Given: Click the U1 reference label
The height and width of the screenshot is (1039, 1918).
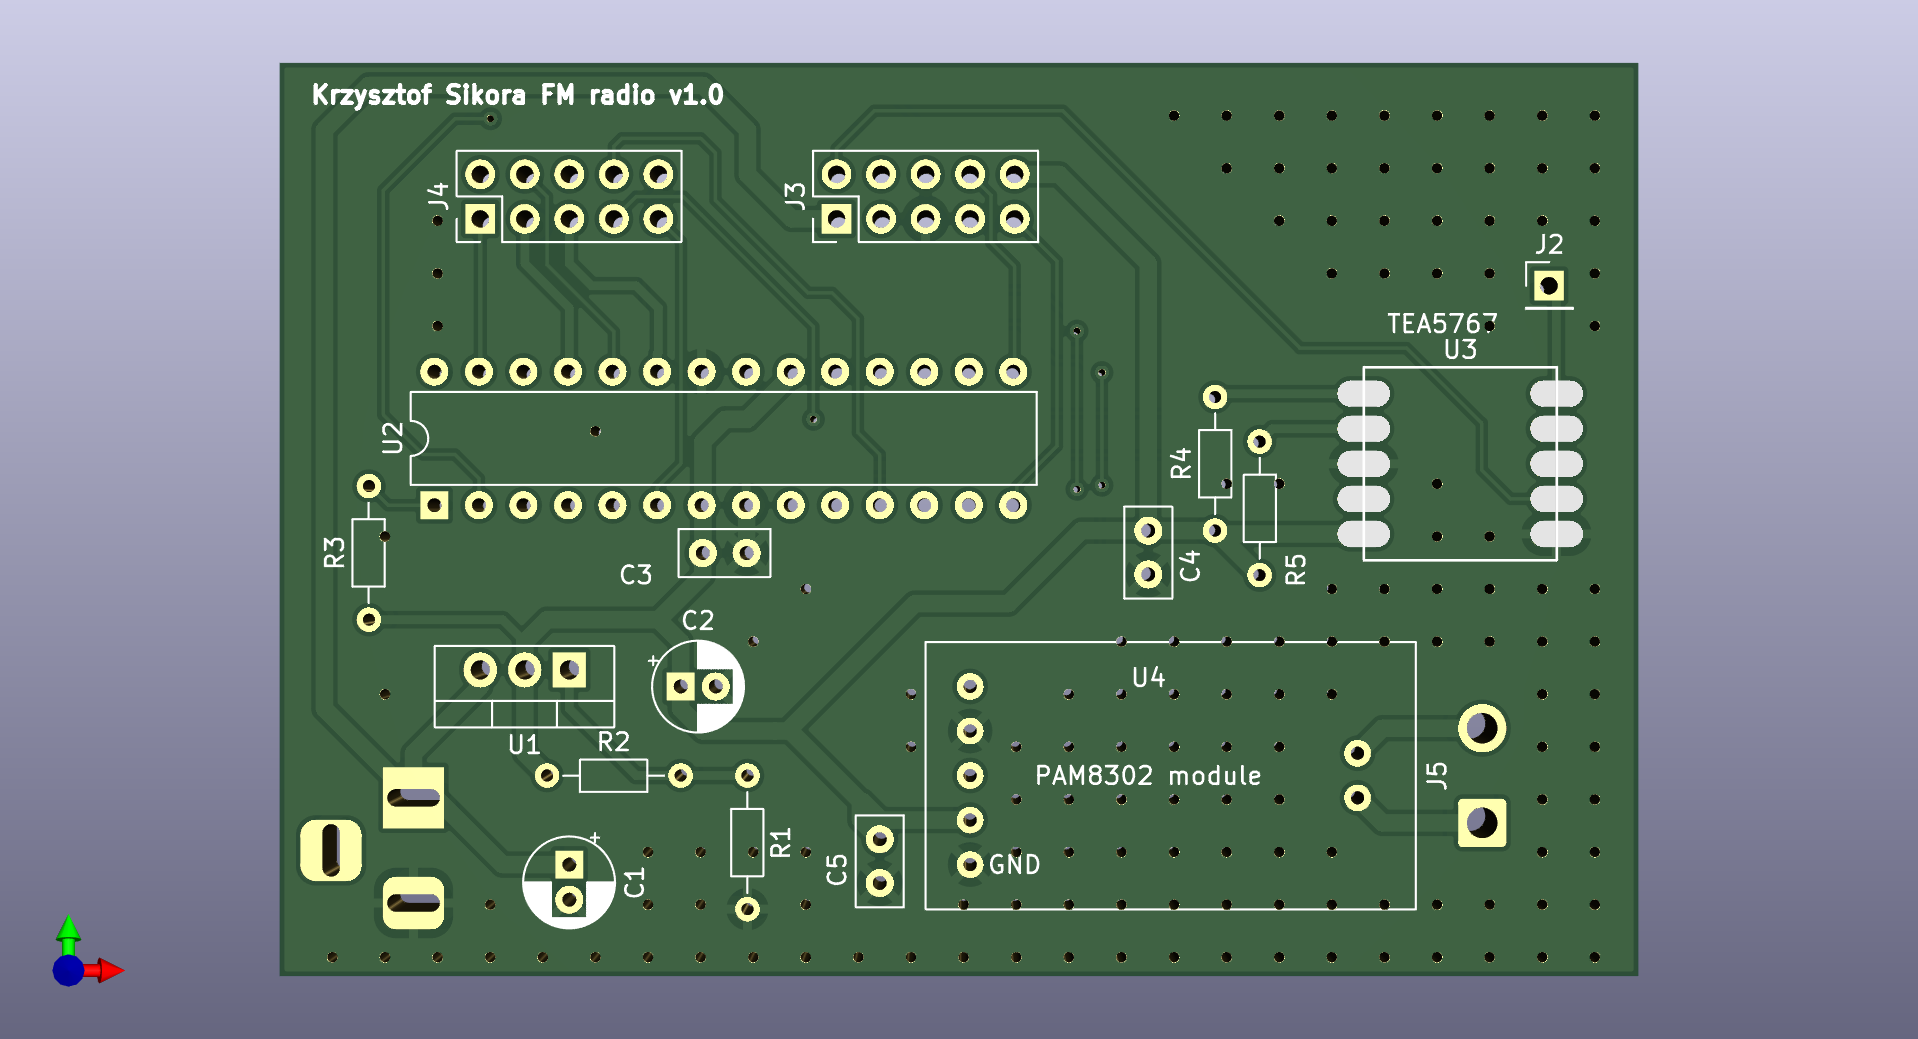Looking at the screenshot, I should [524, 745].
